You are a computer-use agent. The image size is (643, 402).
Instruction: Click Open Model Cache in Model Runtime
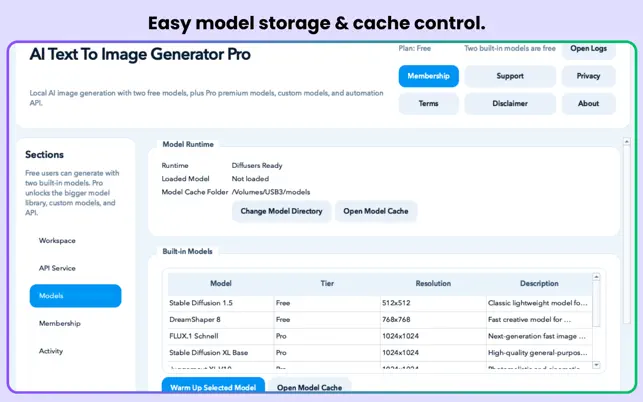[x=376, y=211]
